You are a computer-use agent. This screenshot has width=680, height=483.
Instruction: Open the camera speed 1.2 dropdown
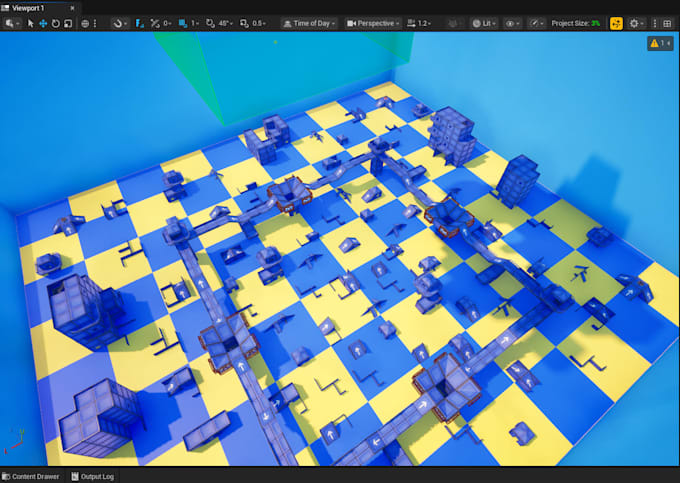(419, 23)
